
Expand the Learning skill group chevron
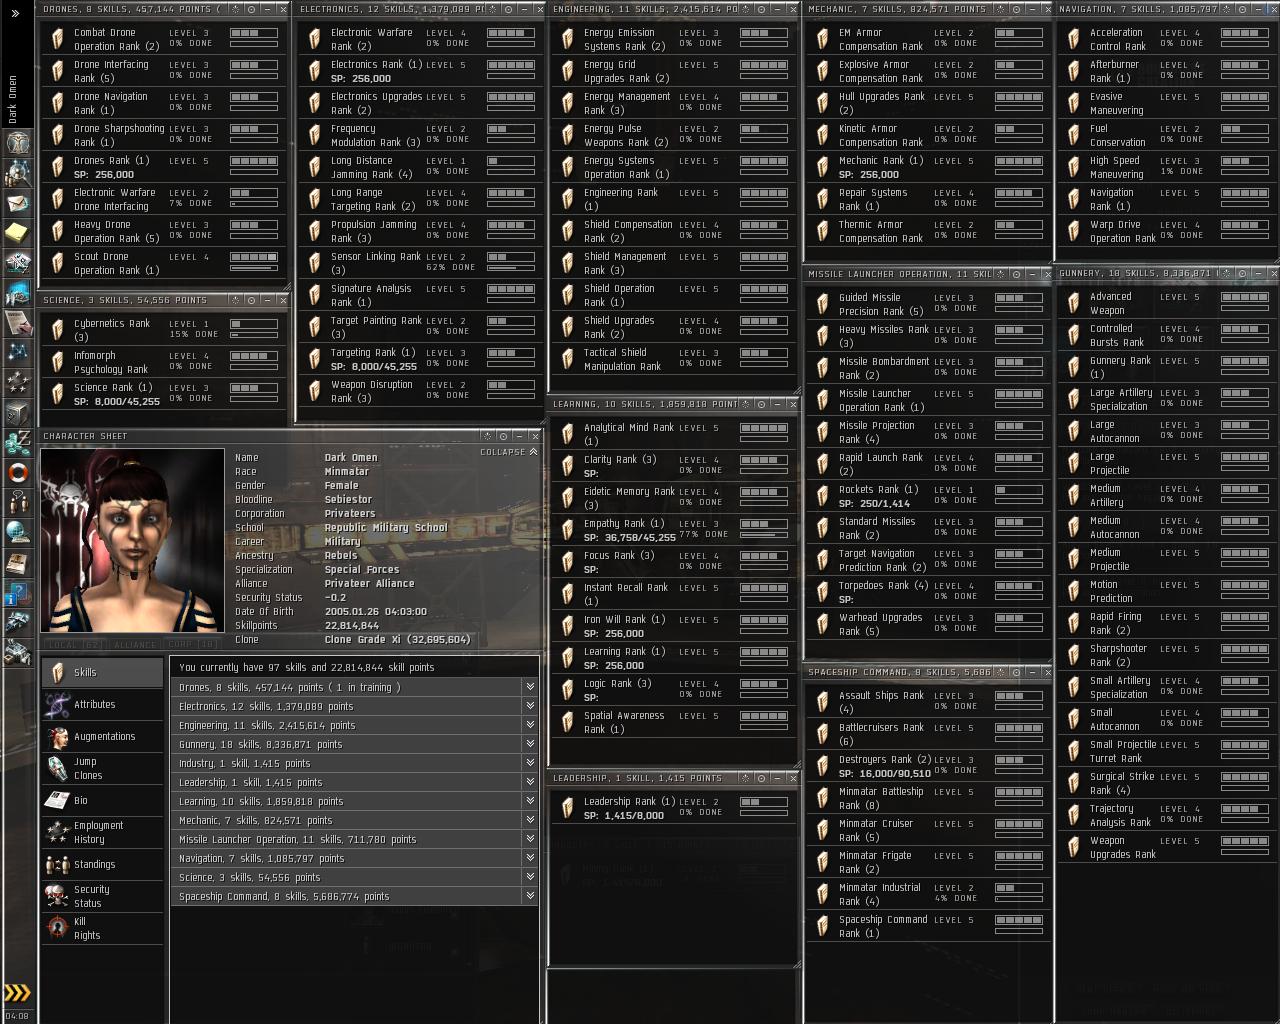[x=530, y=801]
